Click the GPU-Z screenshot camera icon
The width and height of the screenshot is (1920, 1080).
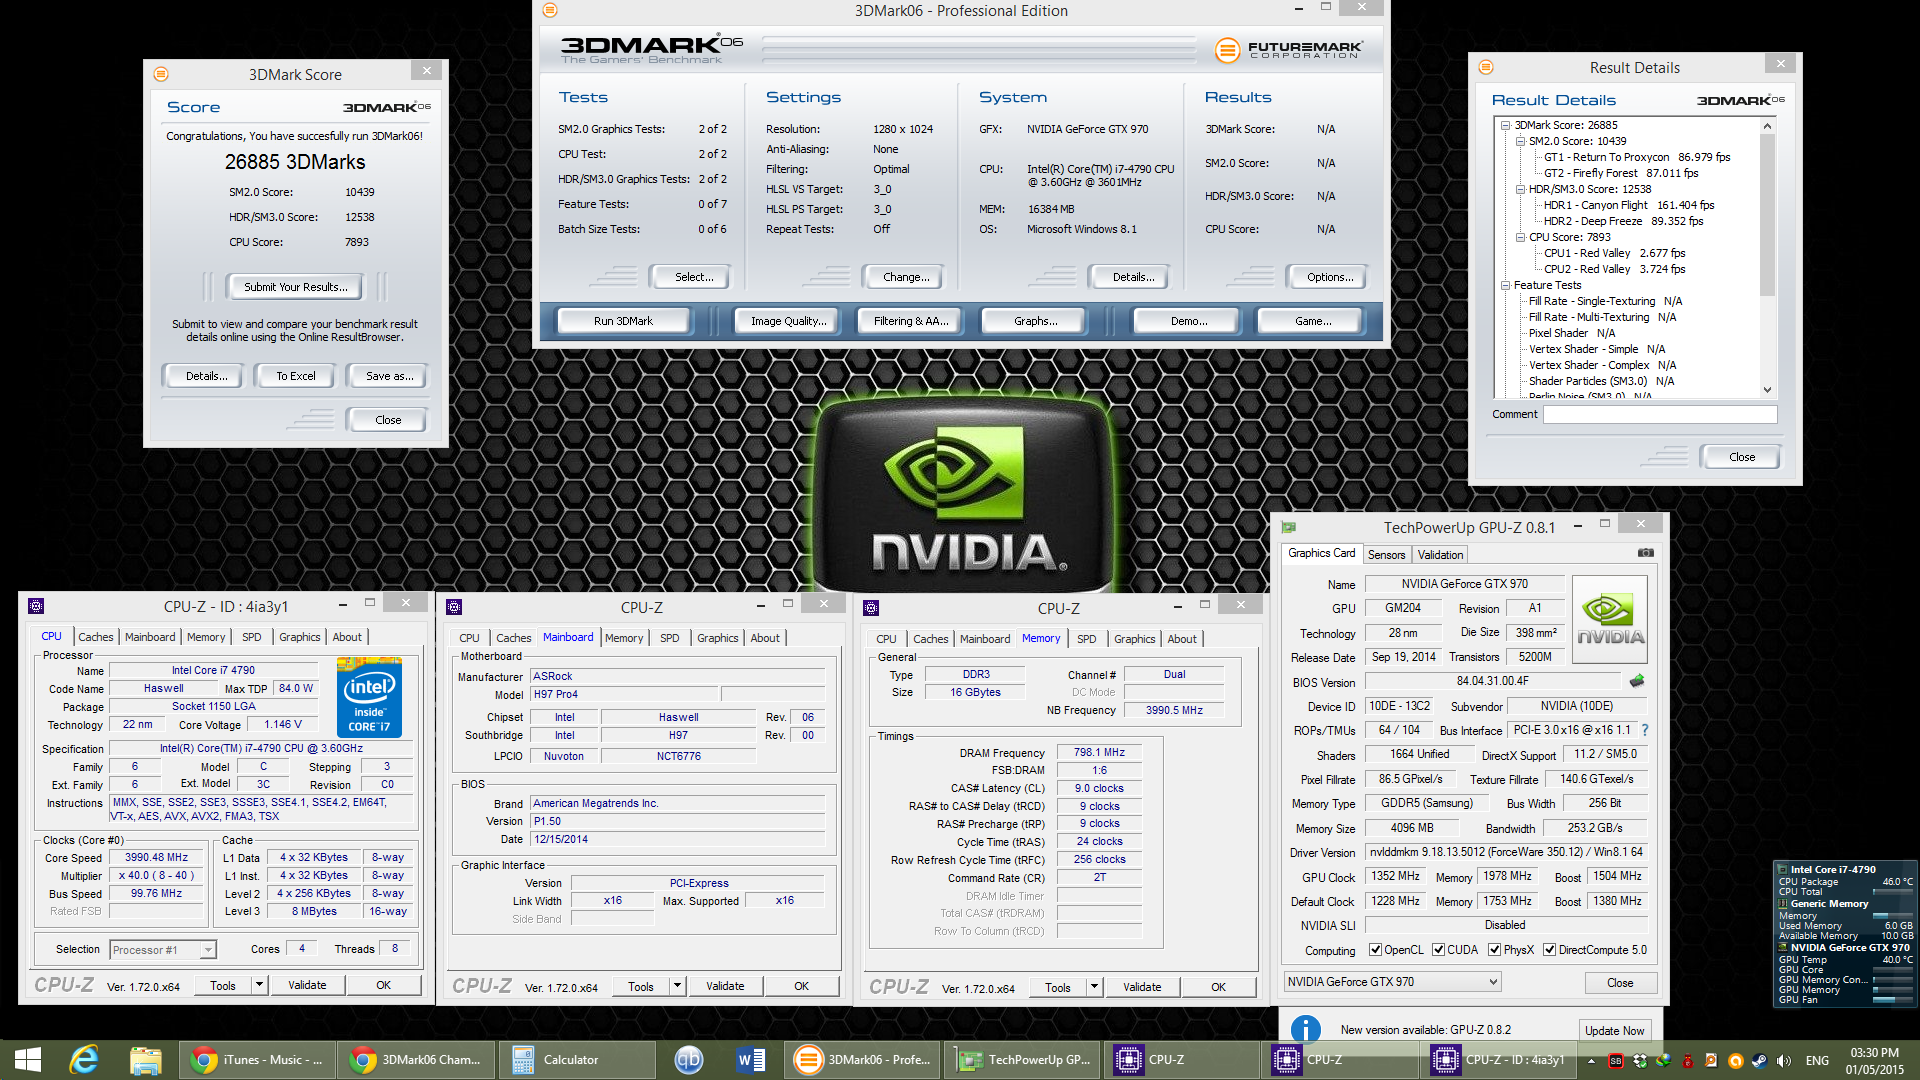[x=1645, y=553]
